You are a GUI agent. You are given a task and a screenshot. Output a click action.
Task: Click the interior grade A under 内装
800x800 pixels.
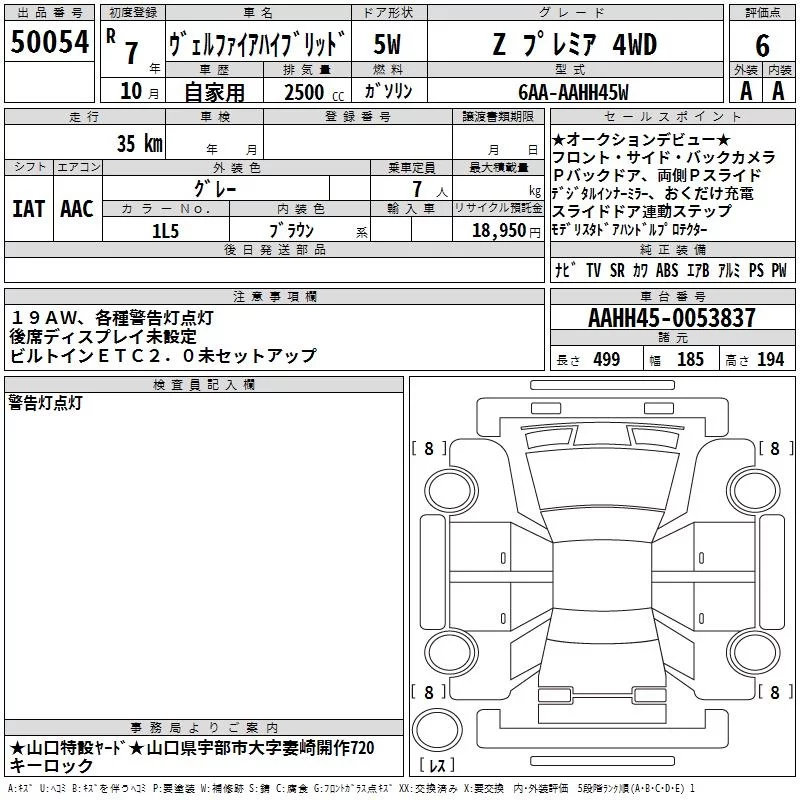[778, 91]
